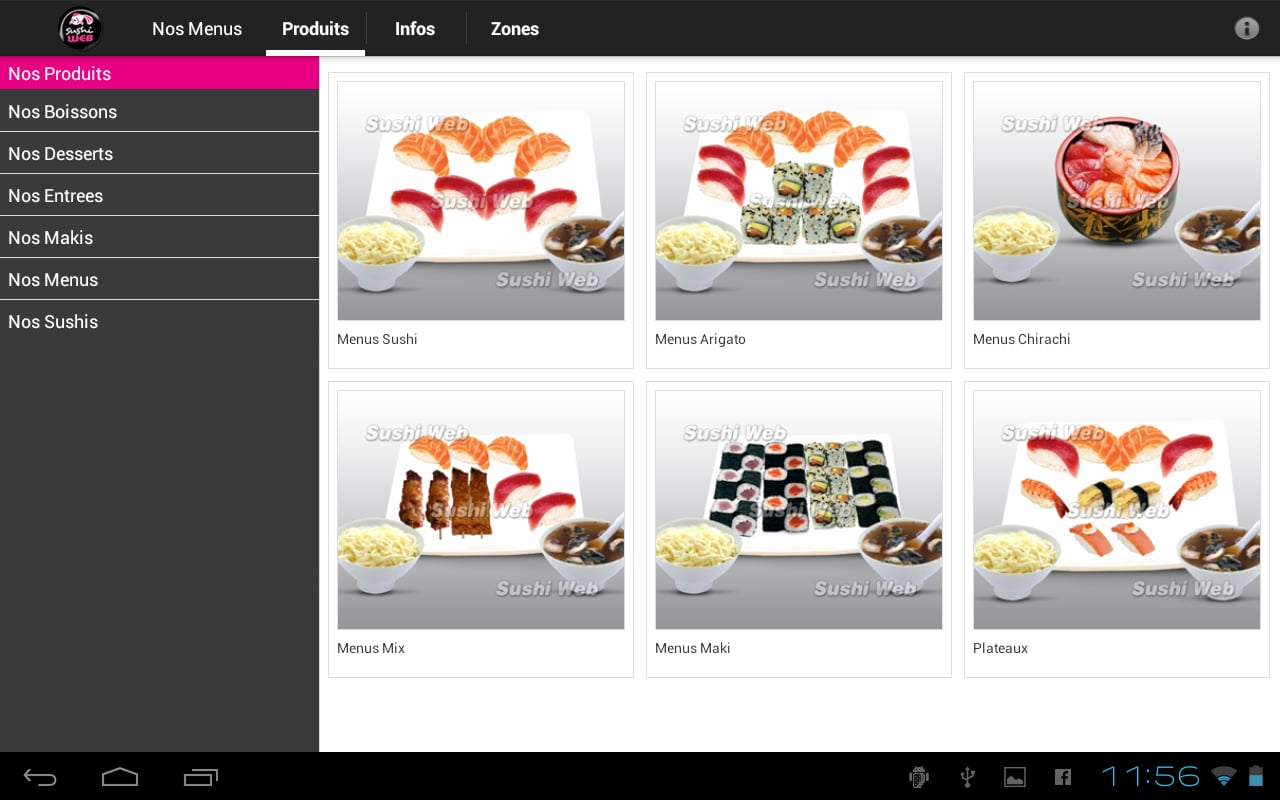Click the 'Menus Sushi' caption text
Image resolution: width=1280 pixels, height=800 pixels.
pos(377,339)
